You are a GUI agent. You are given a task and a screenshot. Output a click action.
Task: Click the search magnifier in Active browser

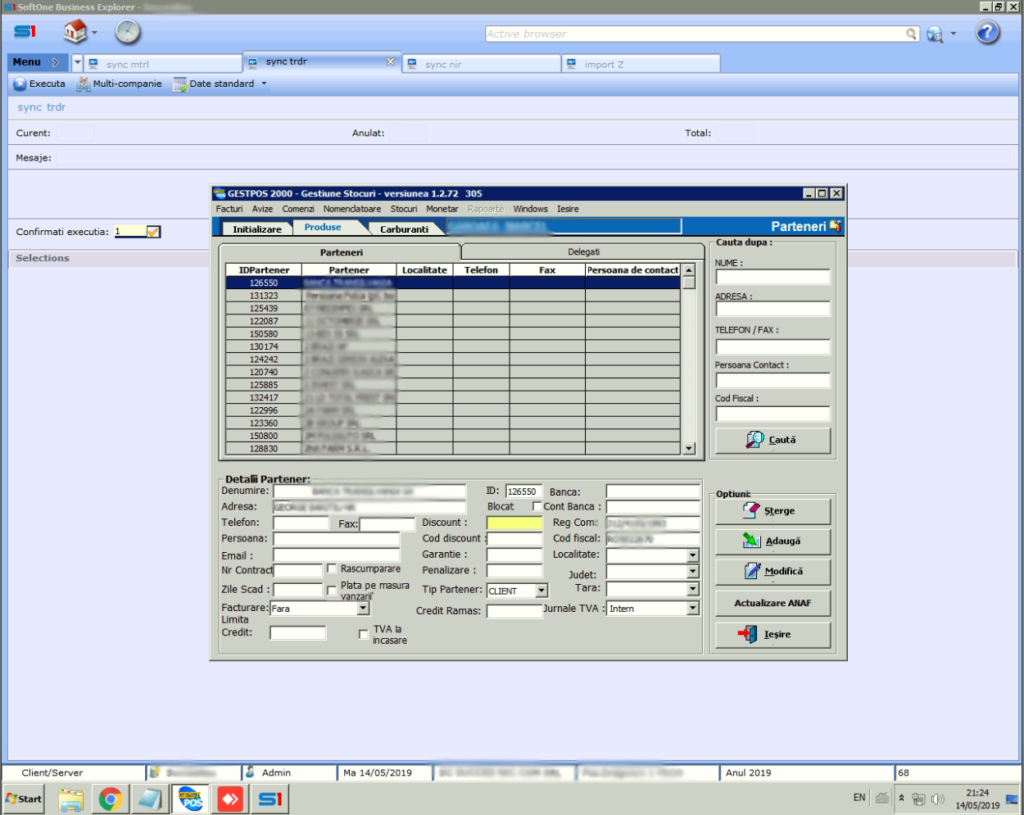(910, 33)
